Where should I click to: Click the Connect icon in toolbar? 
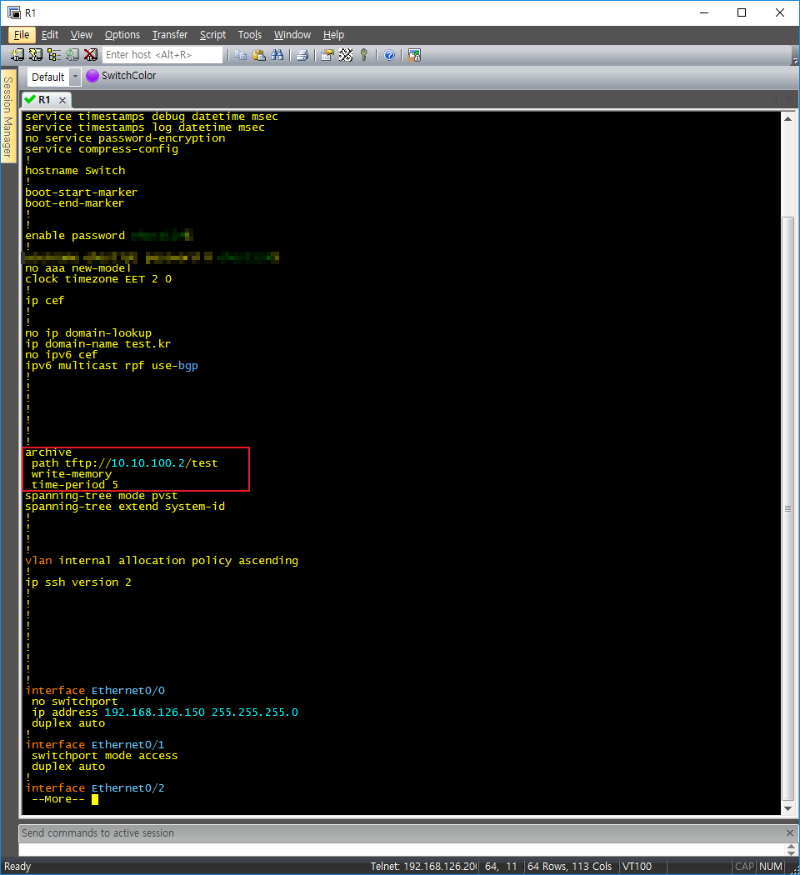[x=17, y=55]
